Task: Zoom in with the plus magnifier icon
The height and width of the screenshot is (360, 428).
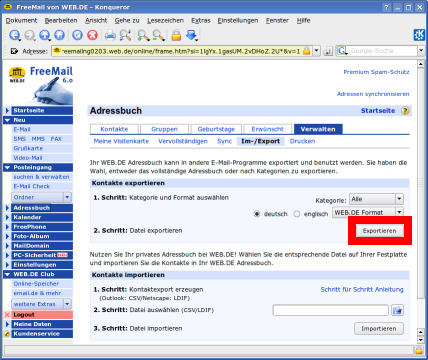Action: 143,35
